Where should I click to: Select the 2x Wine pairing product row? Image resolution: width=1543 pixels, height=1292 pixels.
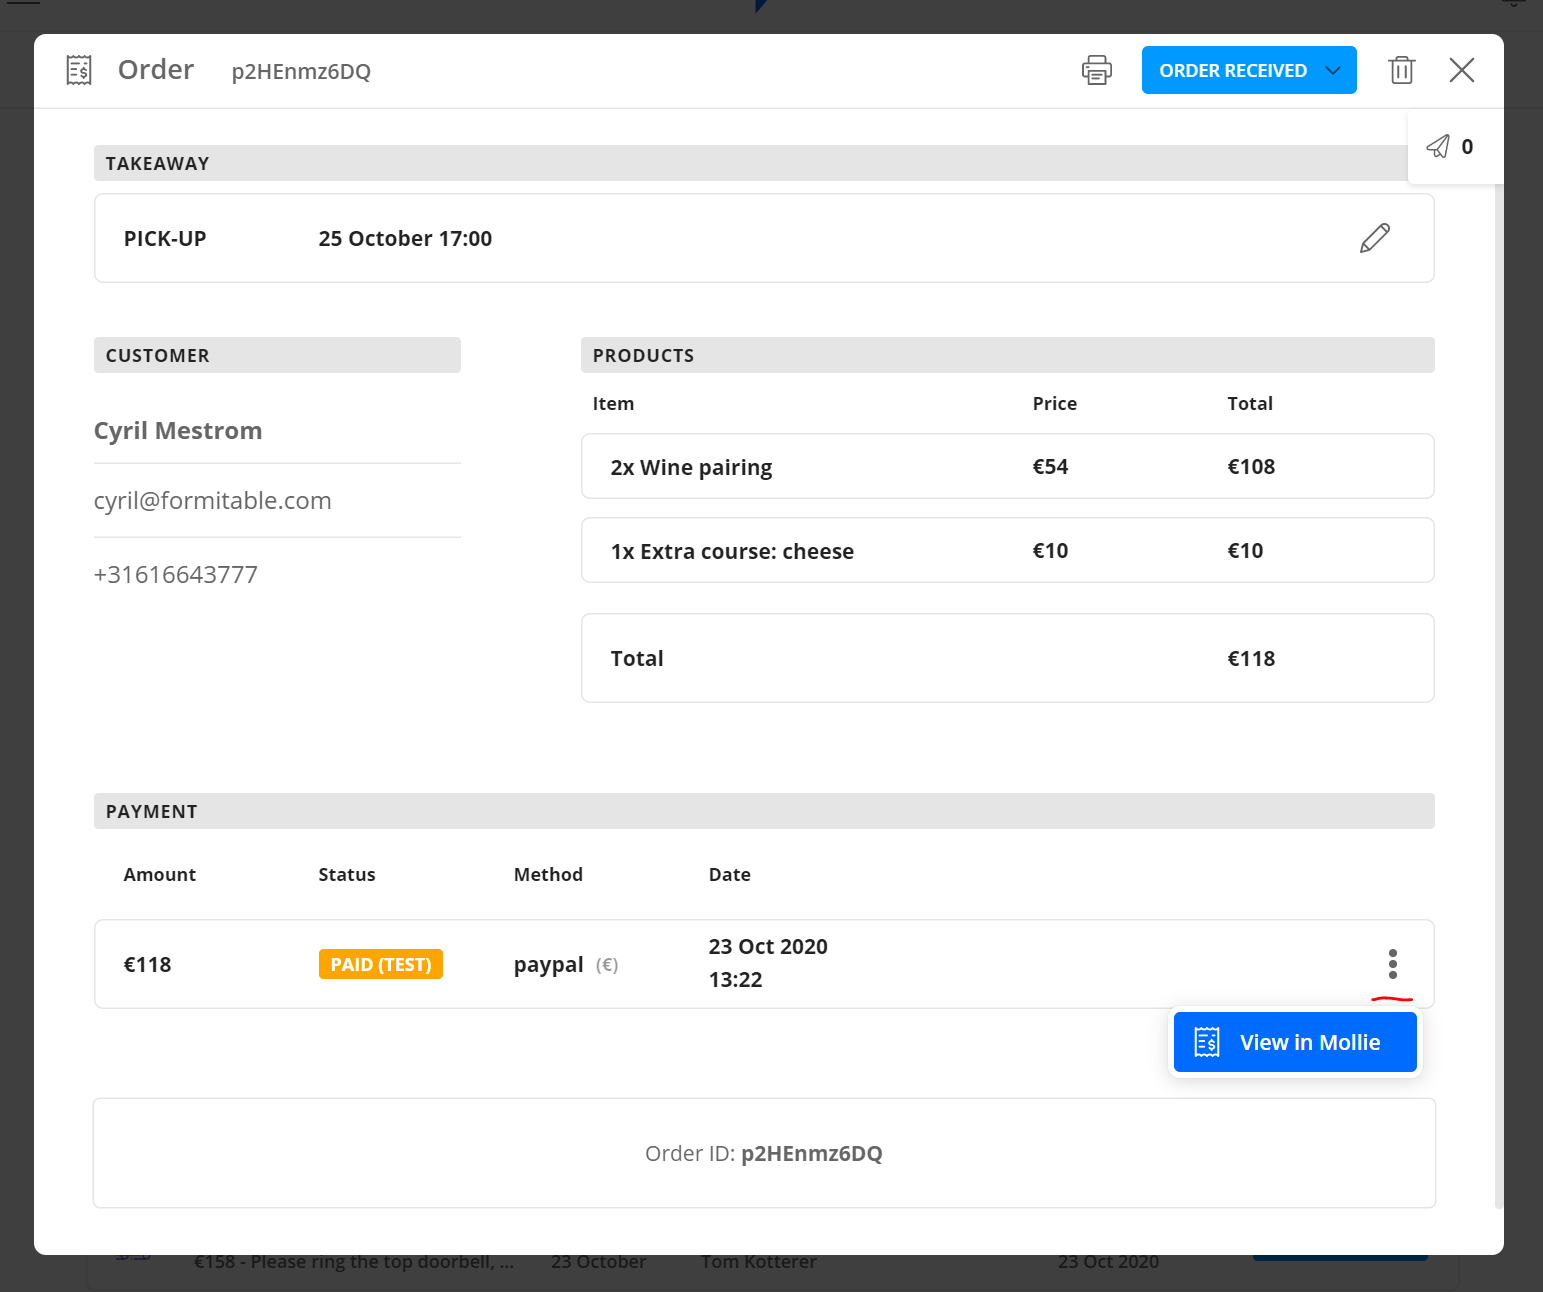pos(1007,466)
